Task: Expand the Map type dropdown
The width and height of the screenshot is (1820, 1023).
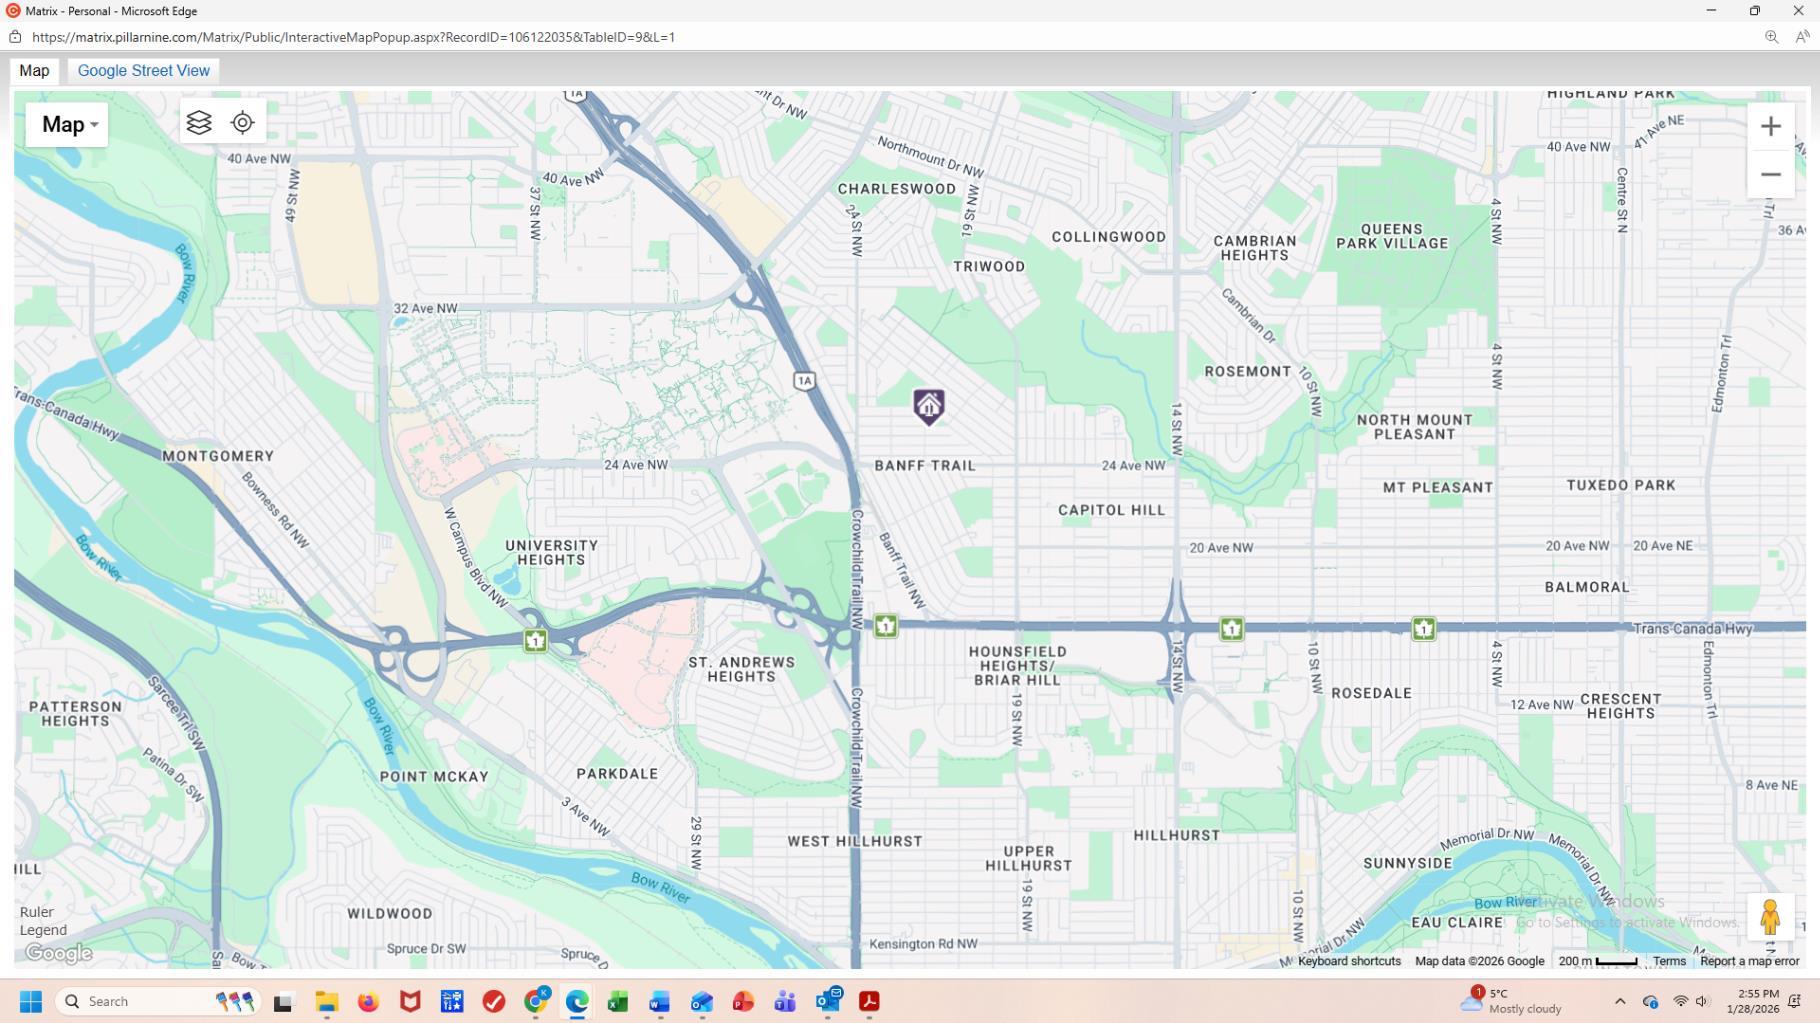Action: pyautogui.click(x=67, y=125)
